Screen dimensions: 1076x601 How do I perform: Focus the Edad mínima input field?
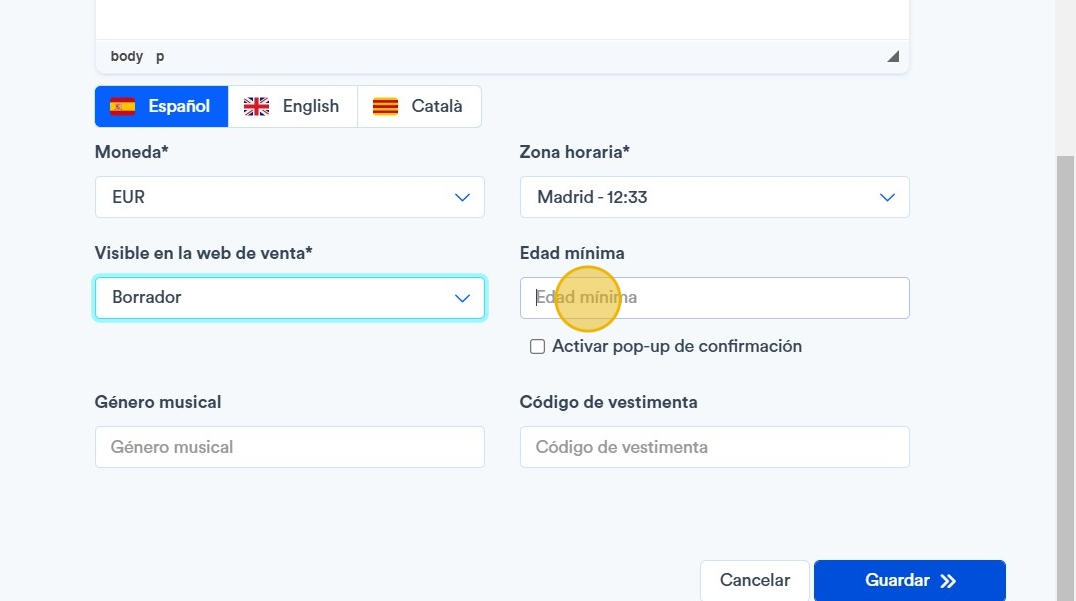(714, 298)
